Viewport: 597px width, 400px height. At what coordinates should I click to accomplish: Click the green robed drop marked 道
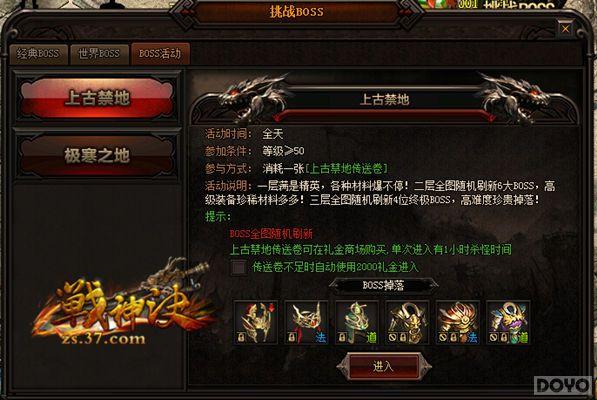pyautogui.click(x=357, y=322)
